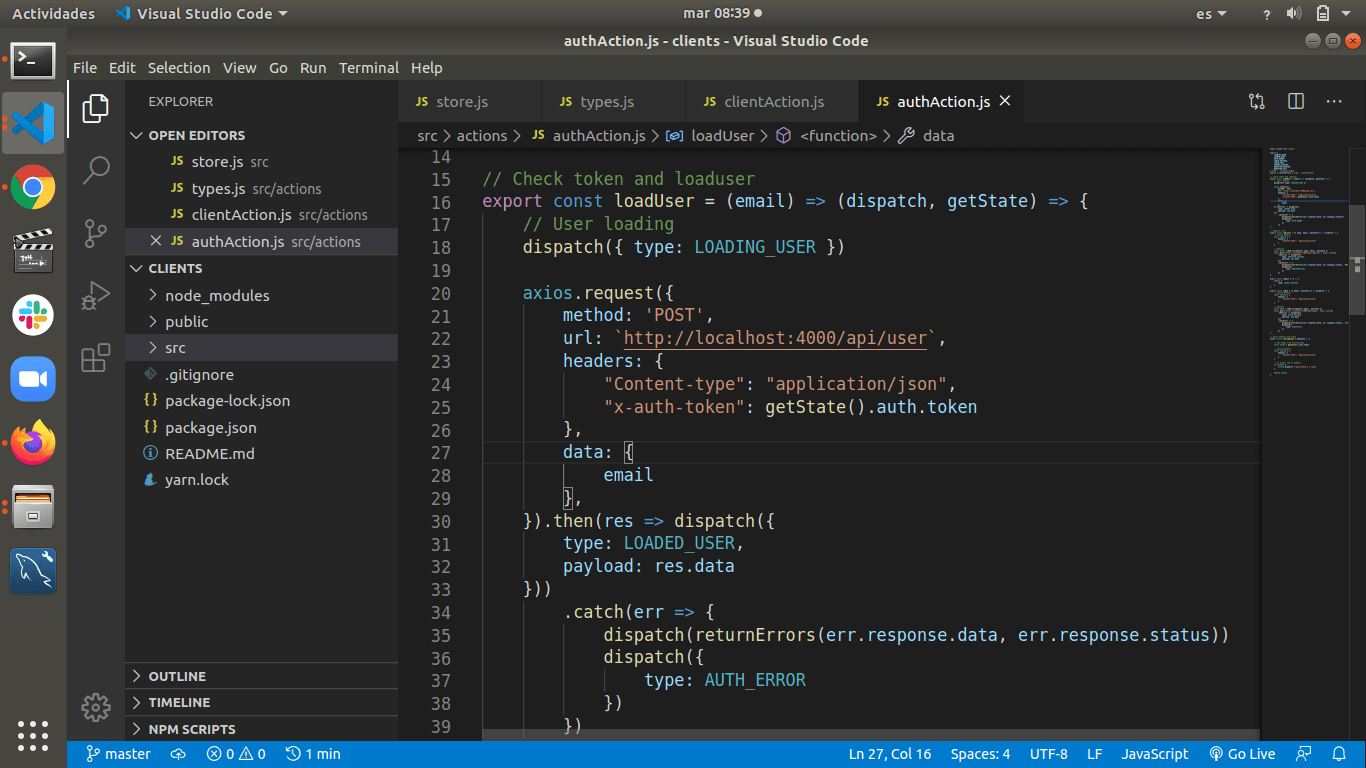Toggle Explorer sidebar via files icon

(x=96, y=108)
